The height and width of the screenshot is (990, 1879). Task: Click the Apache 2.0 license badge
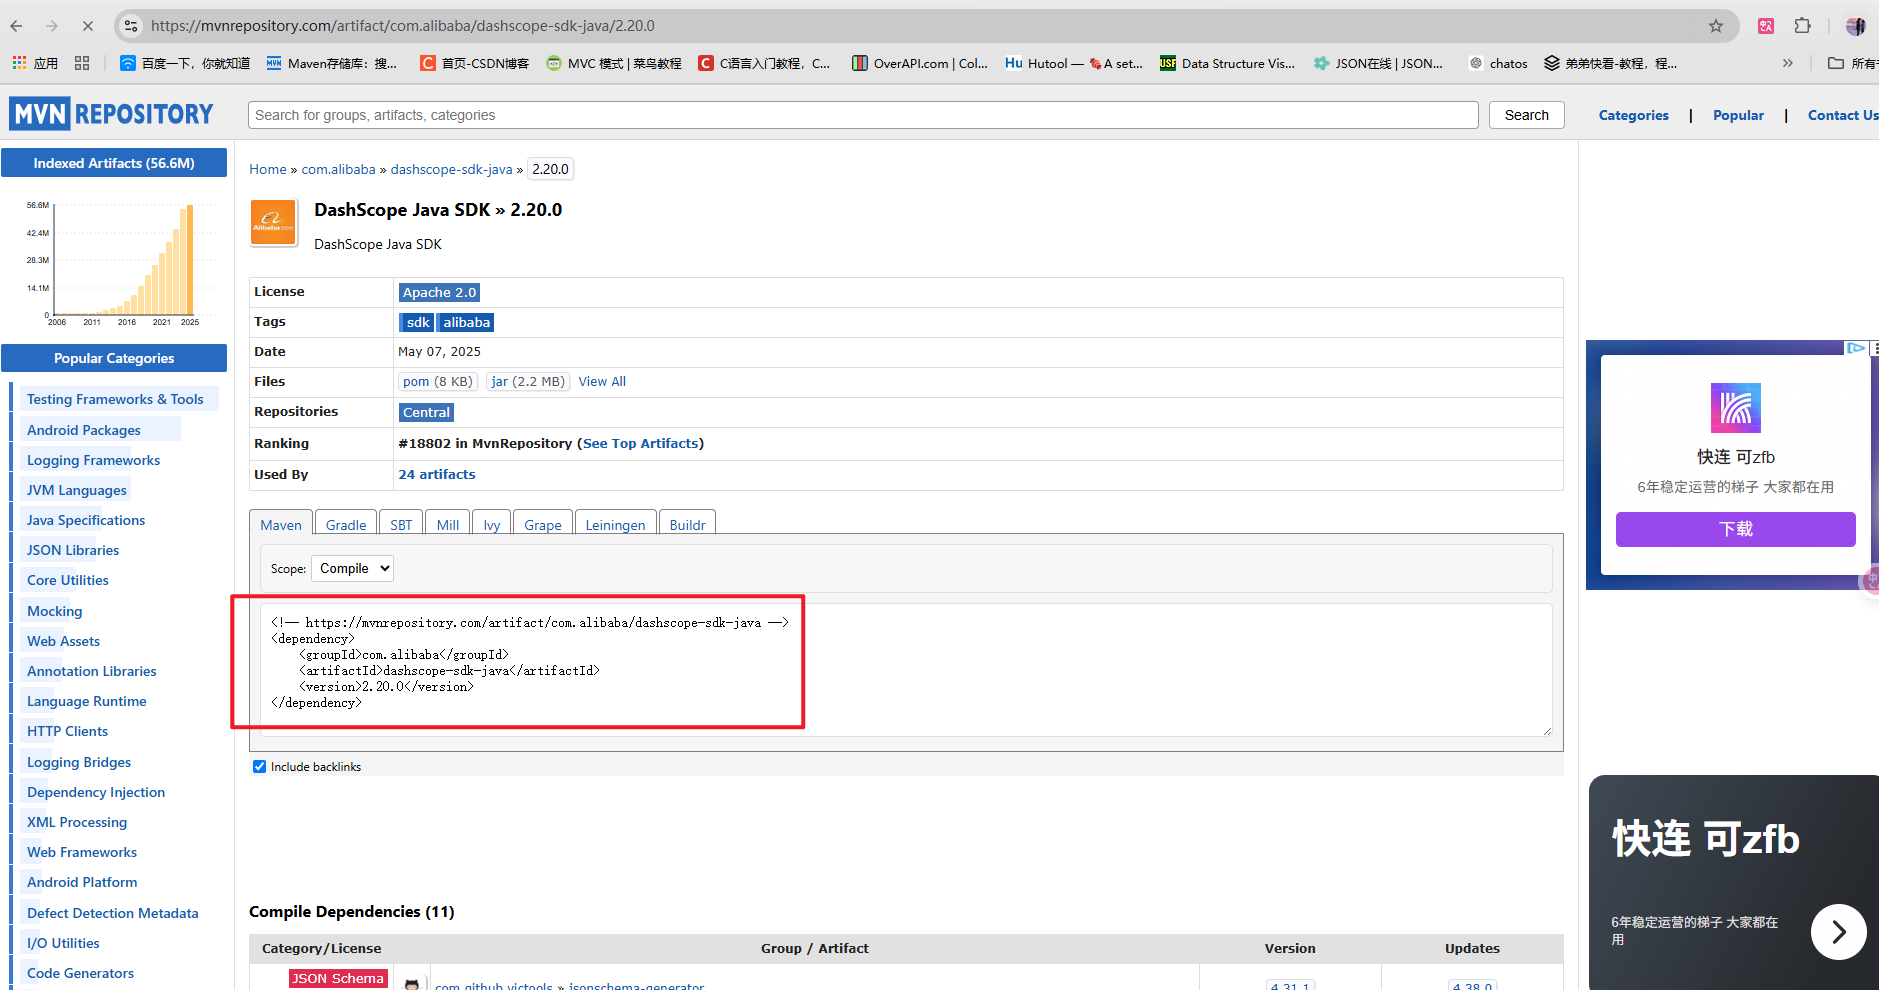coord(440,292)
